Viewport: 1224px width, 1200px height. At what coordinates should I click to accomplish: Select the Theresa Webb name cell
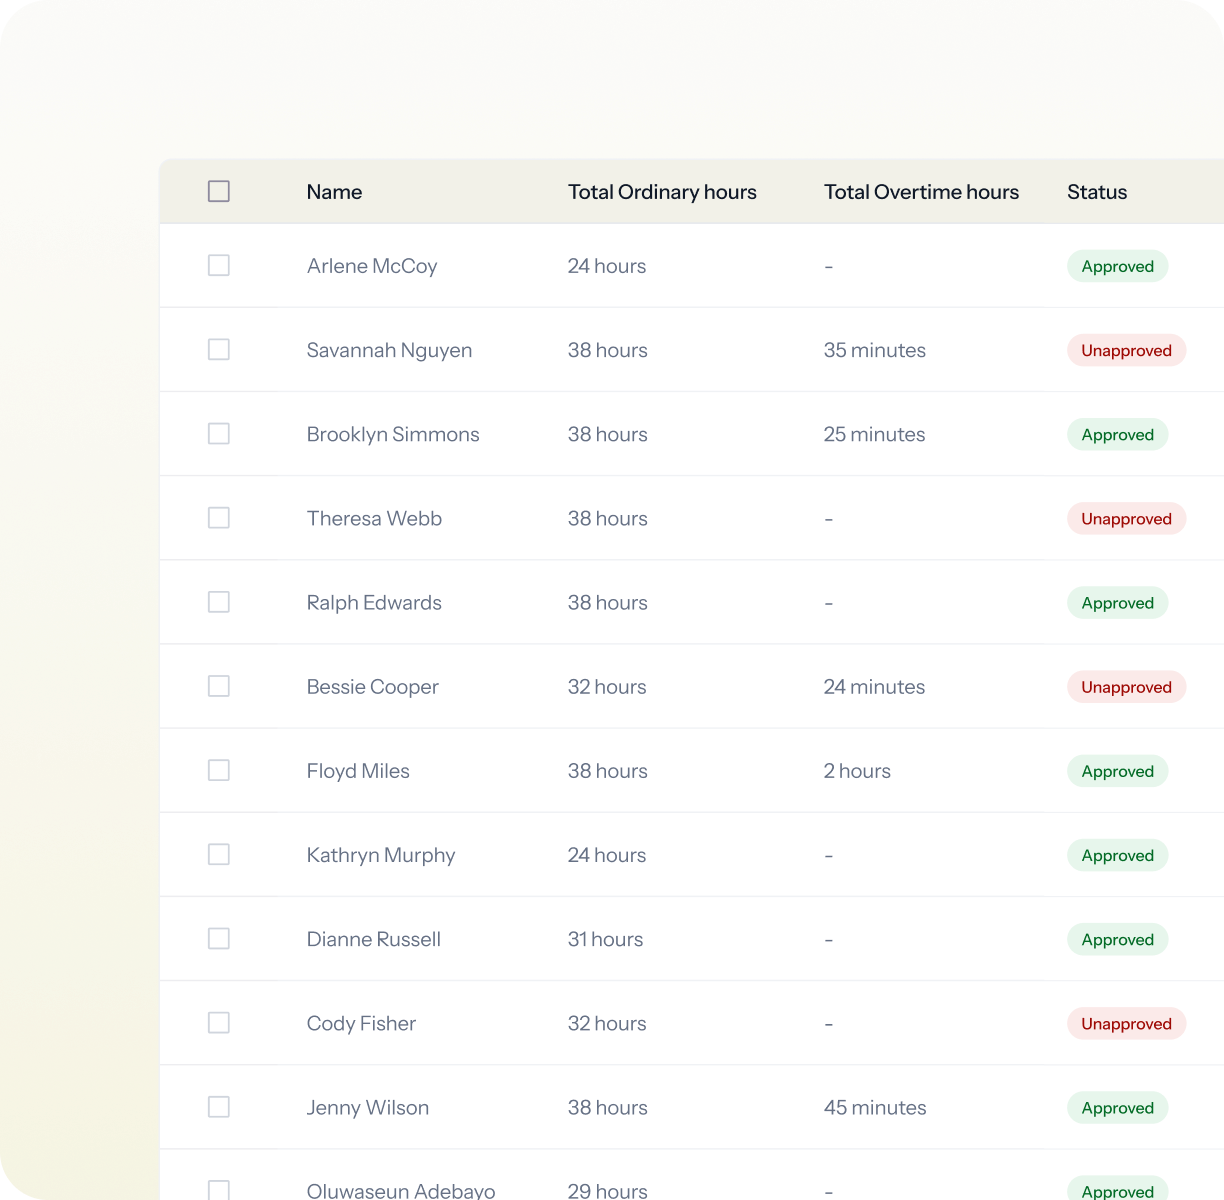(x=374, y=518)
